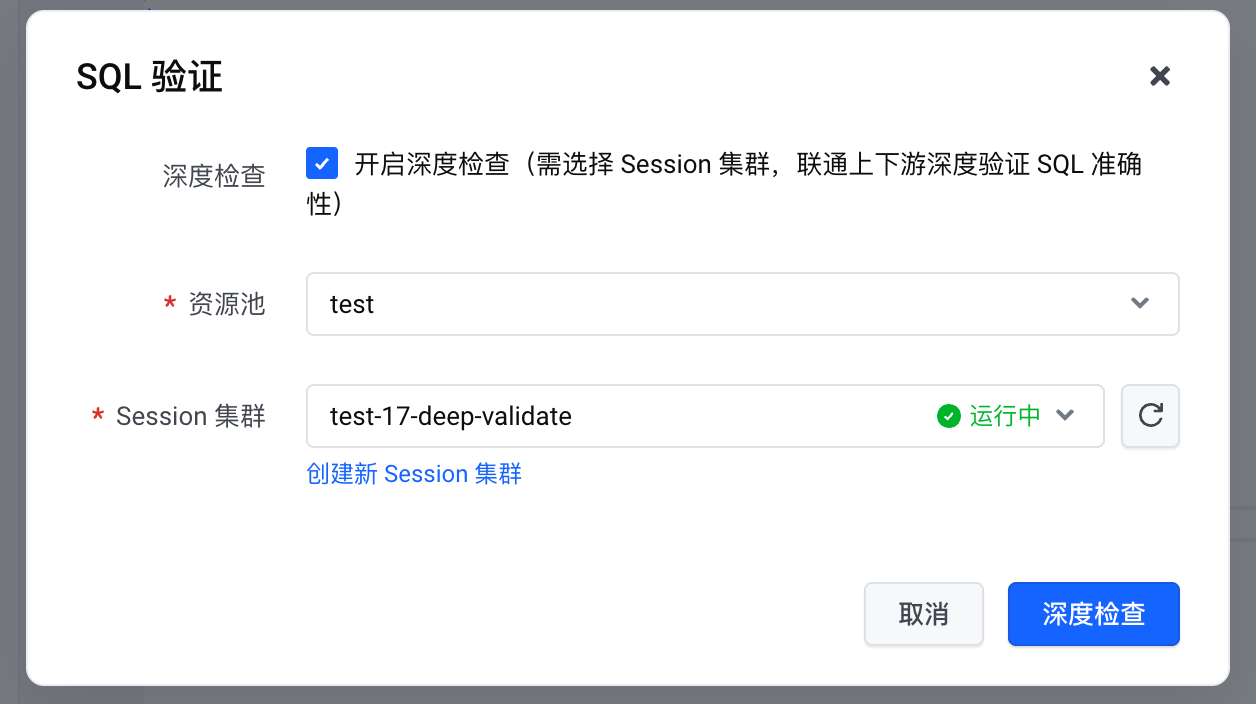The image size is (1256, 704).
Task: Open the 创建新 Session 集群 link
Action: (414, 474)
